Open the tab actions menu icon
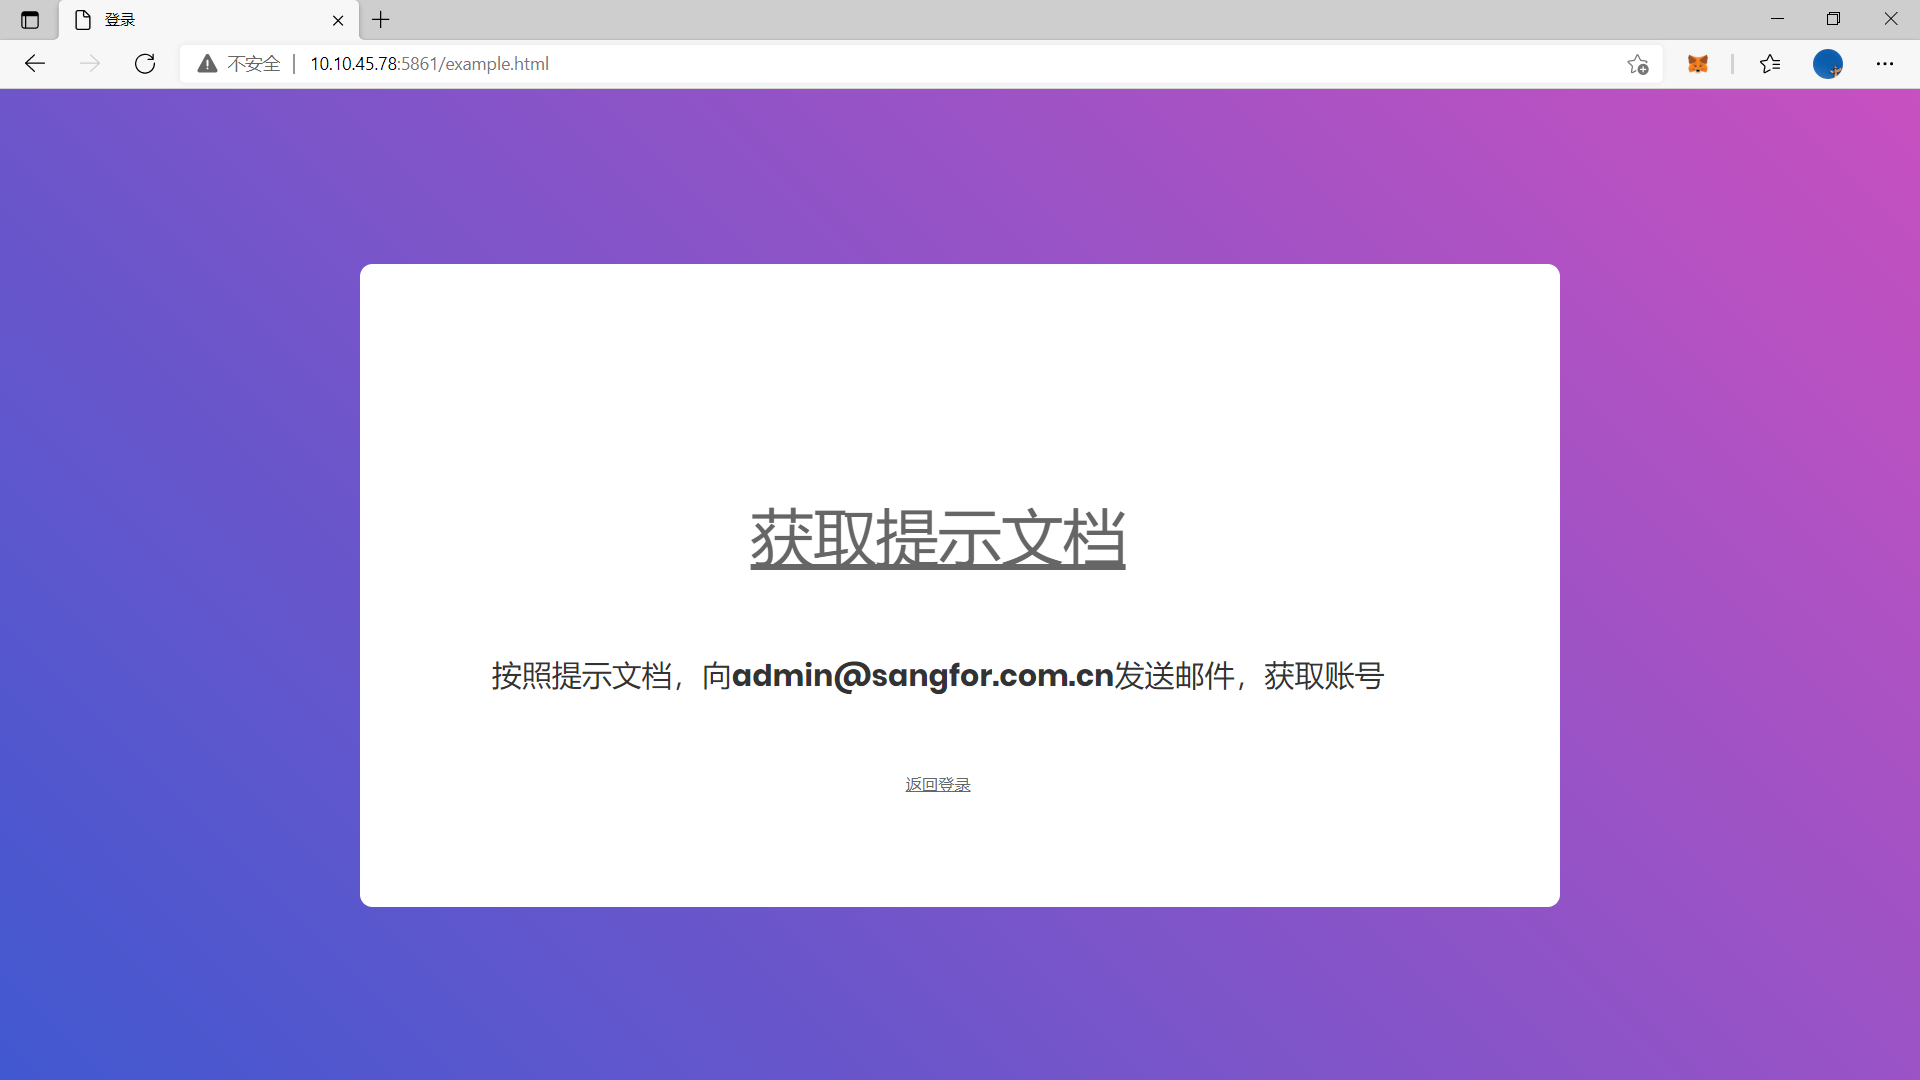This screenshot has width=1920, height=1080. (30, 20)
